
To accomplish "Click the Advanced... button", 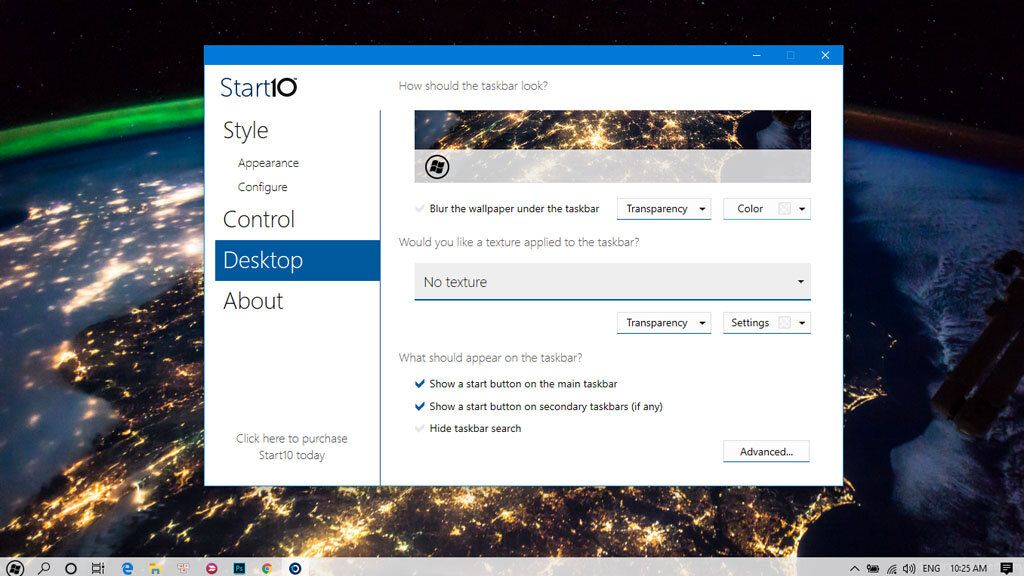I will [x=766, y=451].
